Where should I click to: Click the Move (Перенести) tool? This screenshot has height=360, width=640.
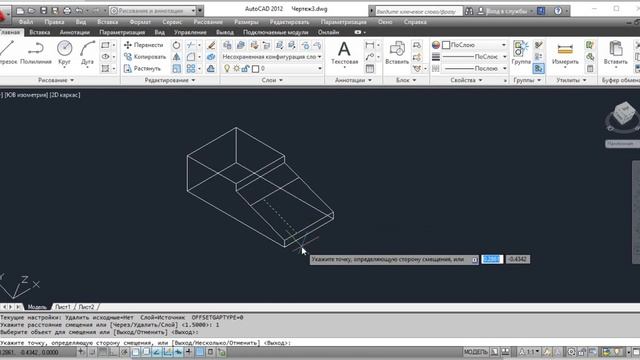click(144, 45)
